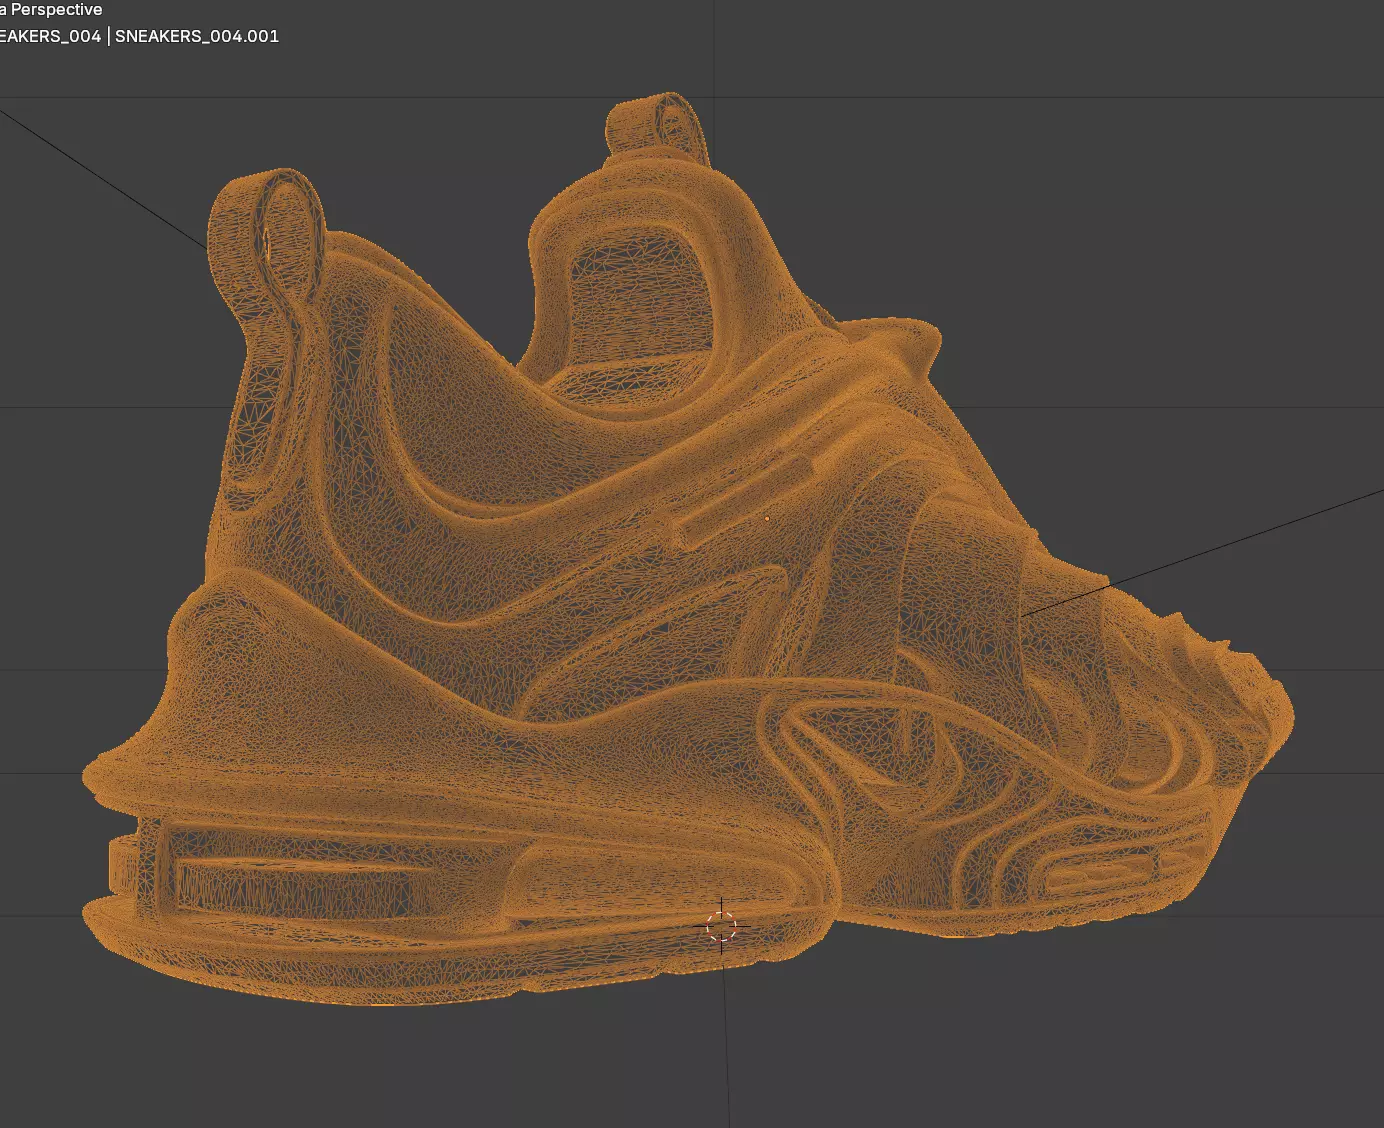Click the sneaker's orange origin dot
Image resolution: width=1384 pixels, height=1128 pixels.
pos(767,519)
